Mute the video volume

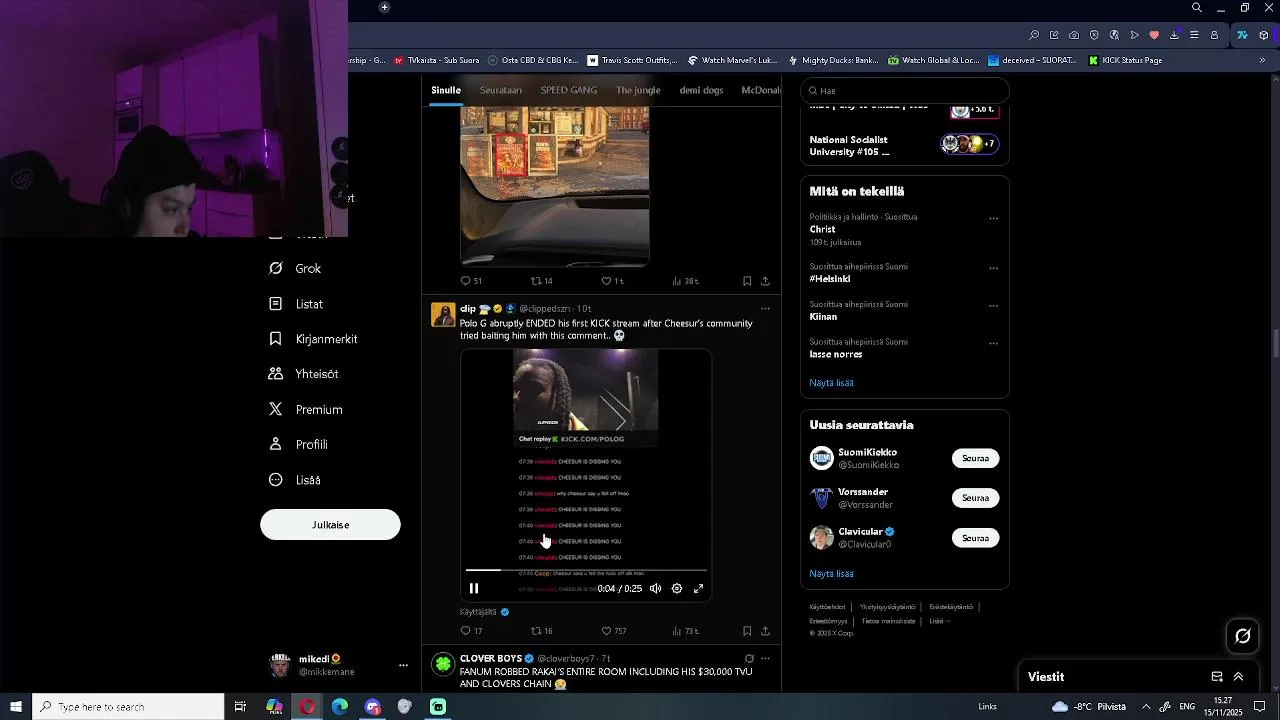coord(655,589)
